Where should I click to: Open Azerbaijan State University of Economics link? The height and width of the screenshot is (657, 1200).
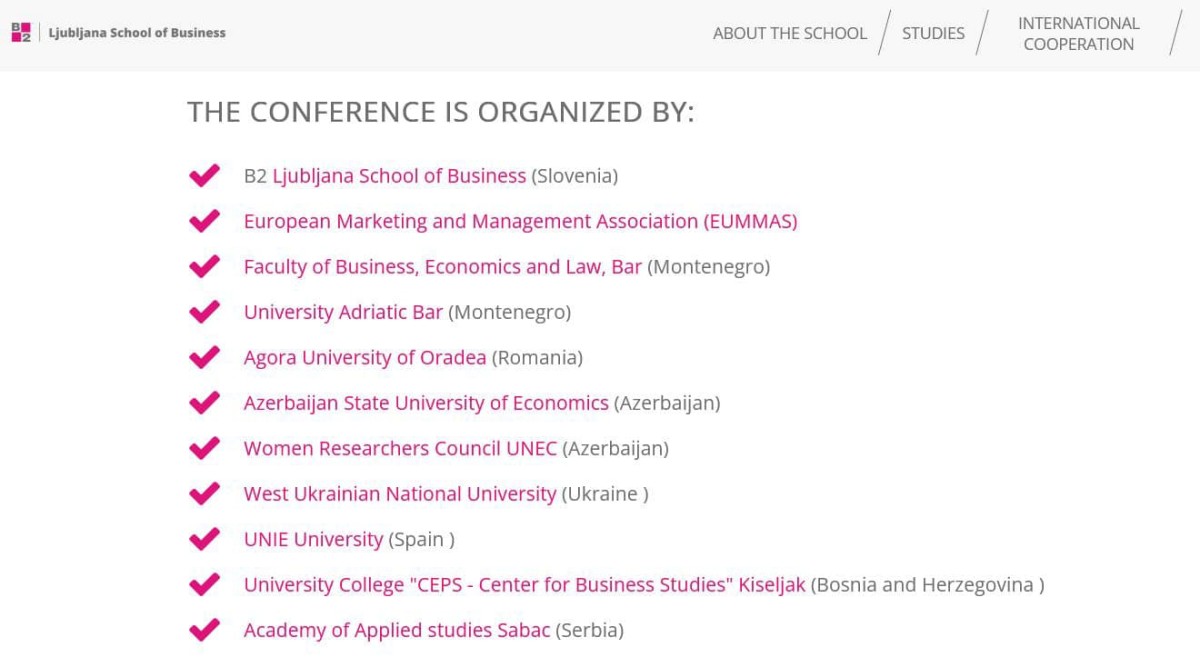click(426, 403)
